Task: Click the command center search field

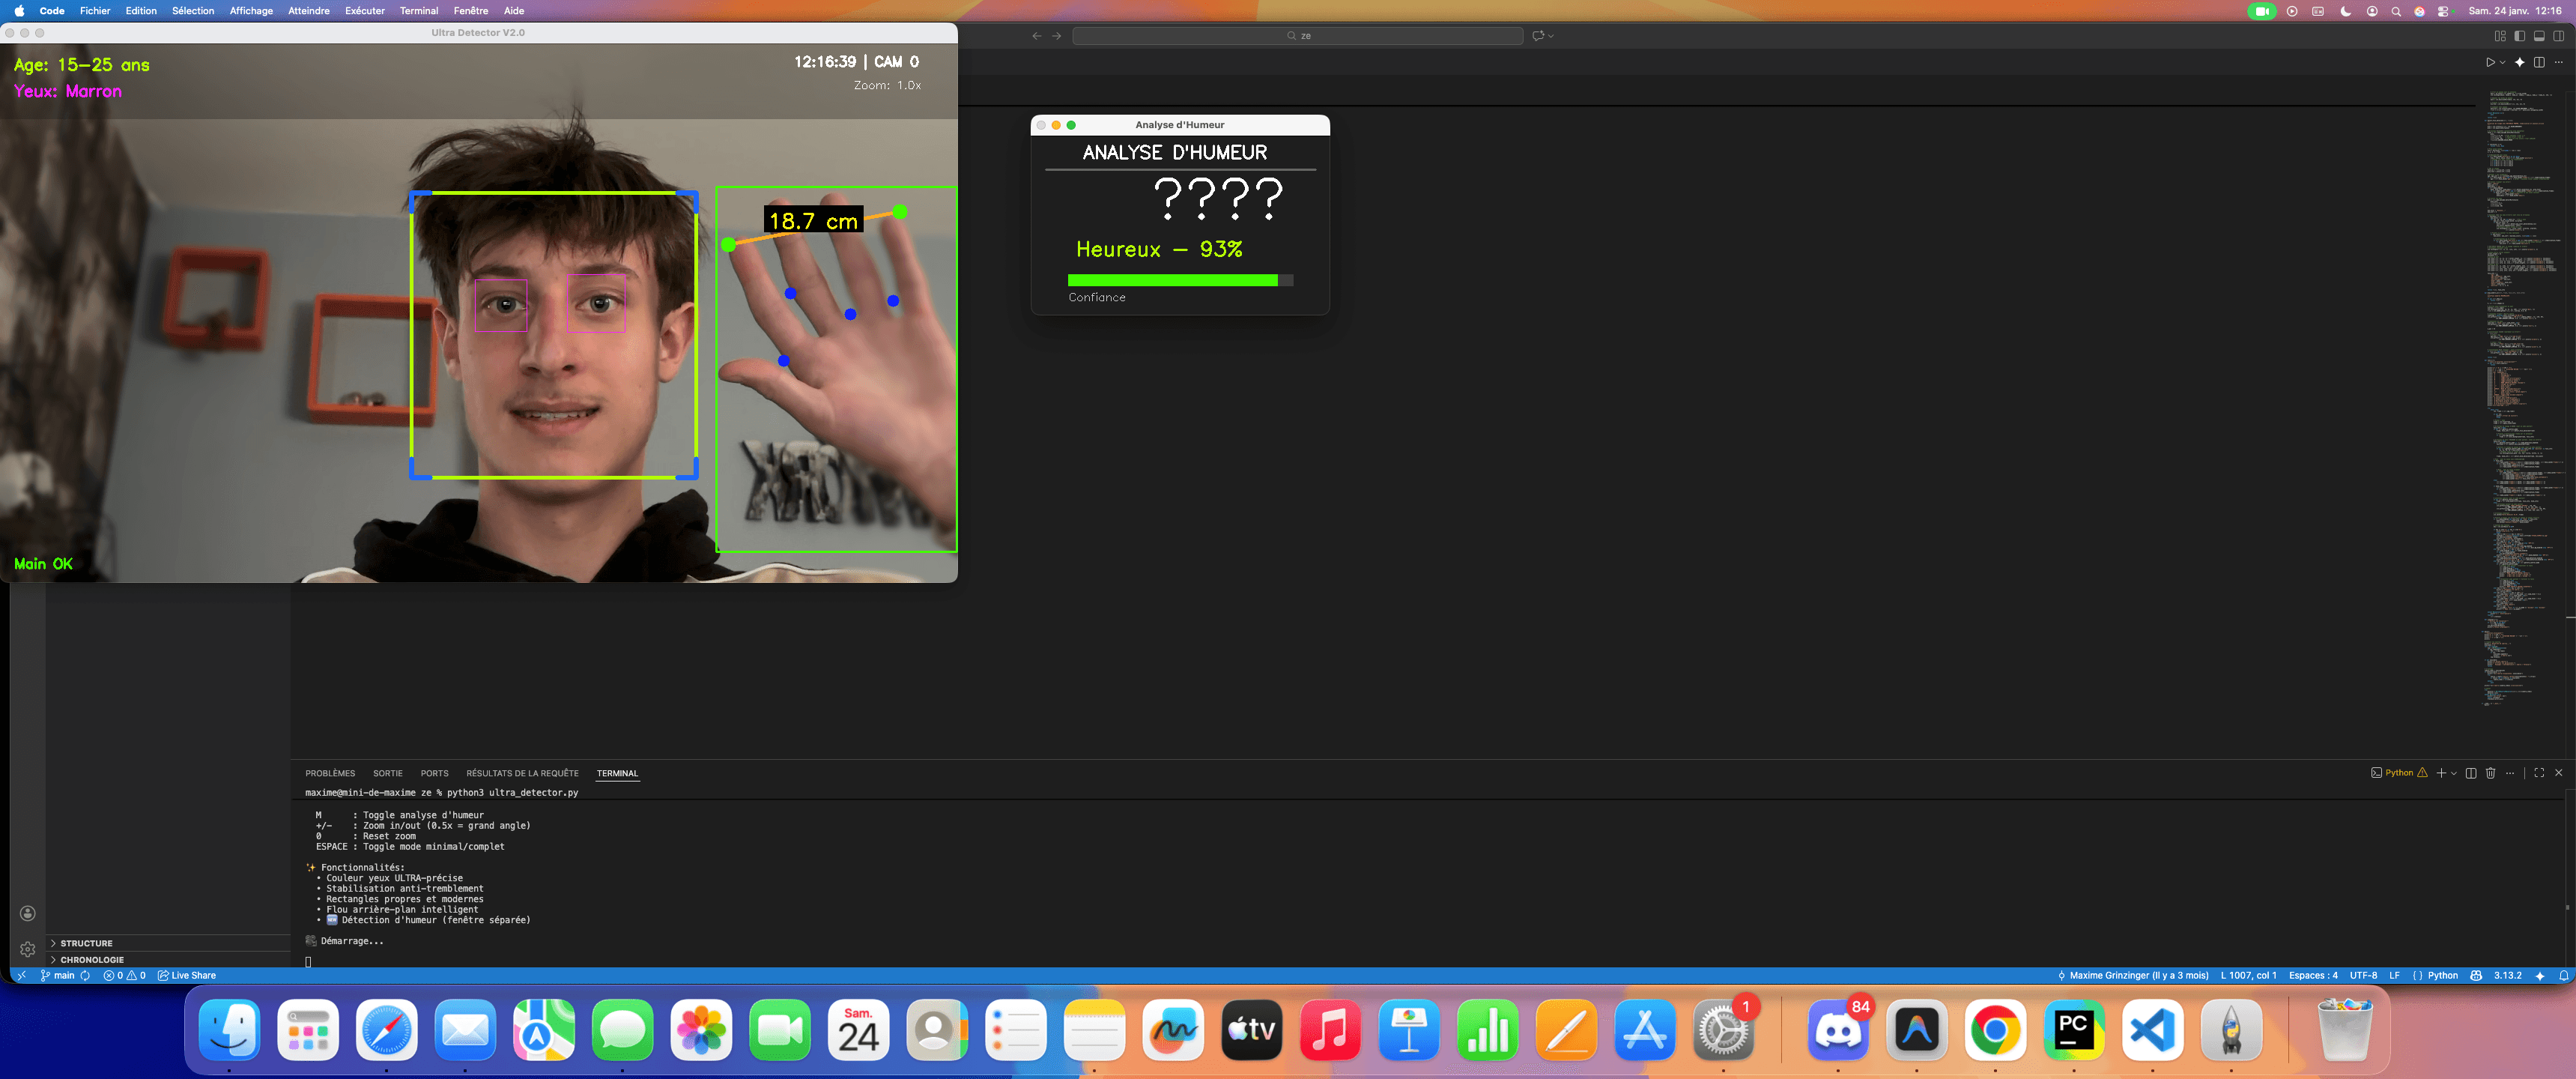Action: 1297,36
